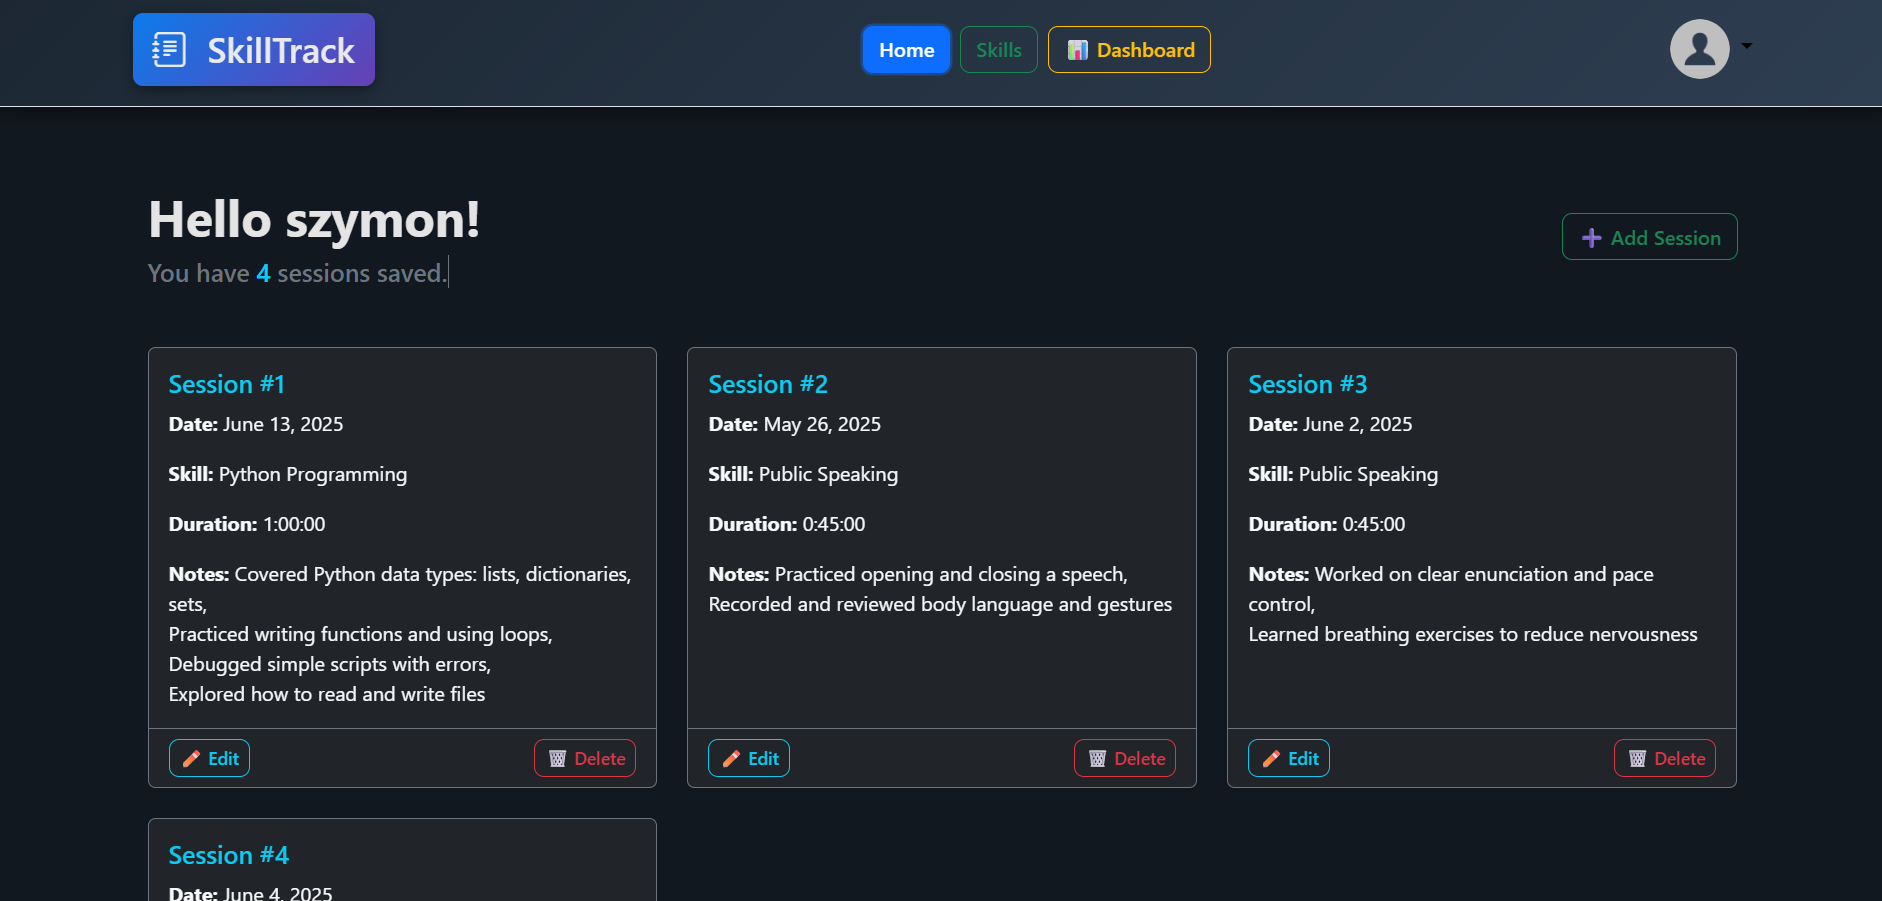Image resolution: width=1882 pixels, height=901 pixels.
Task: Click the Session #4 heading
Action: (x=228, y=855)
